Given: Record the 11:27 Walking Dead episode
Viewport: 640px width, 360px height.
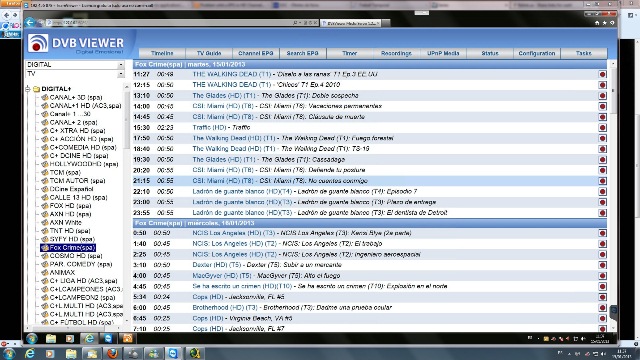Looking at the screenshot, I should 602,74.
